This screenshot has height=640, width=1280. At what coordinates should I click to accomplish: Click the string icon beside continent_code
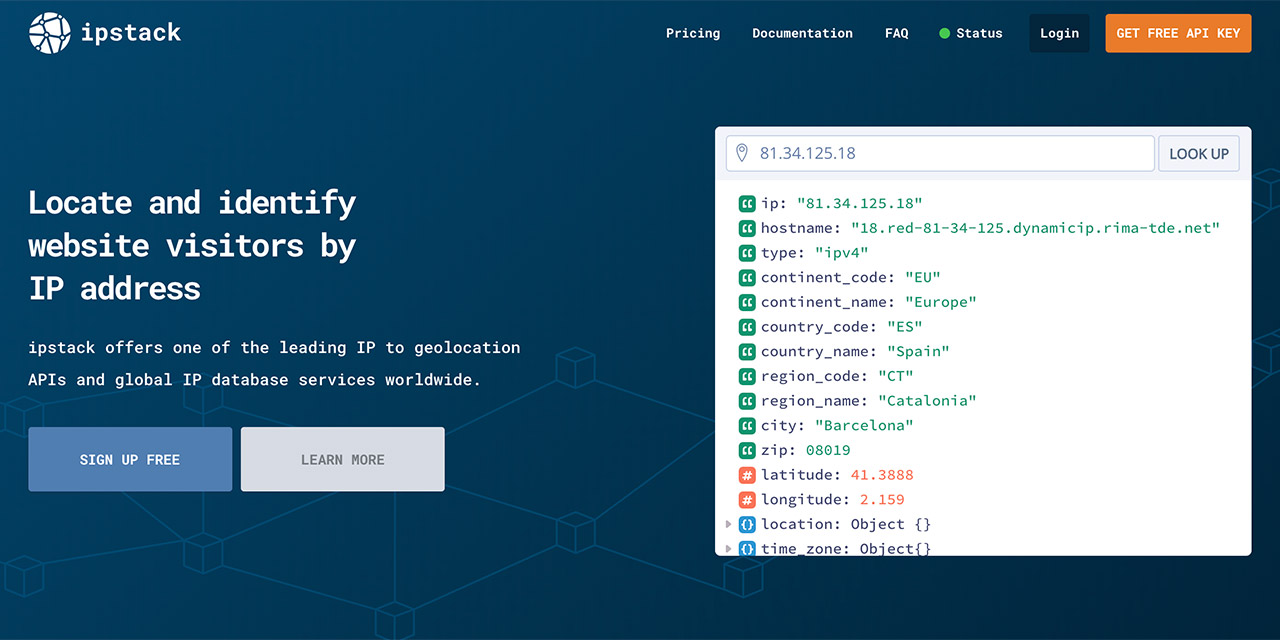747,277
